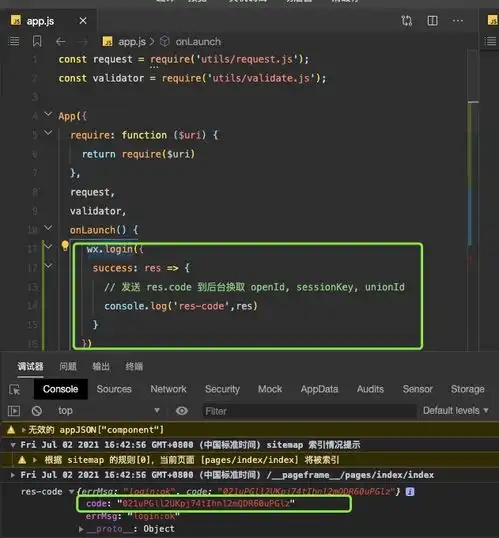Switch to the 终端 panel tab
499x538 pixels.
[x=134, y=366]
